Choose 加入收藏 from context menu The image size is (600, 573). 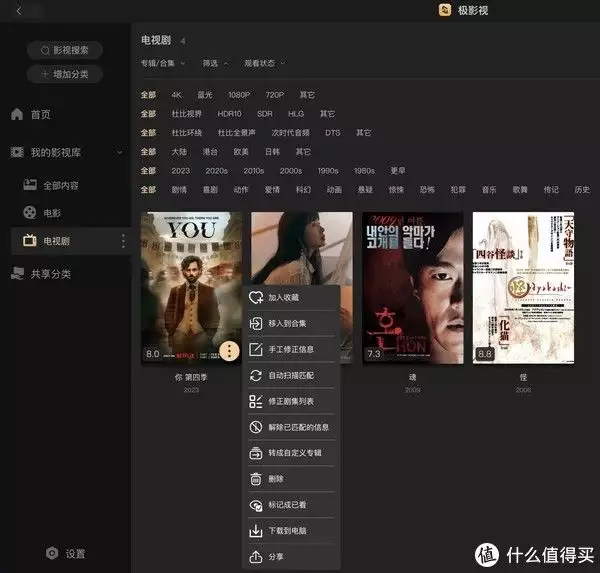click(x=292, y=297)
